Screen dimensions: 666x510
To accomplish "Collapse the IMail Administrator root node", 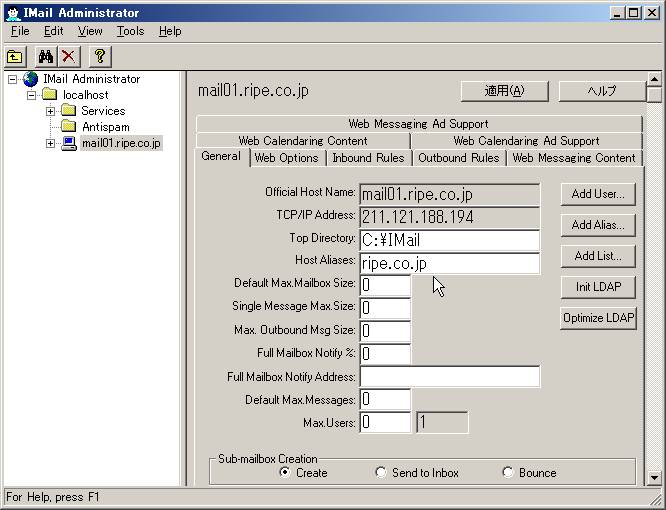I will 13,79.
